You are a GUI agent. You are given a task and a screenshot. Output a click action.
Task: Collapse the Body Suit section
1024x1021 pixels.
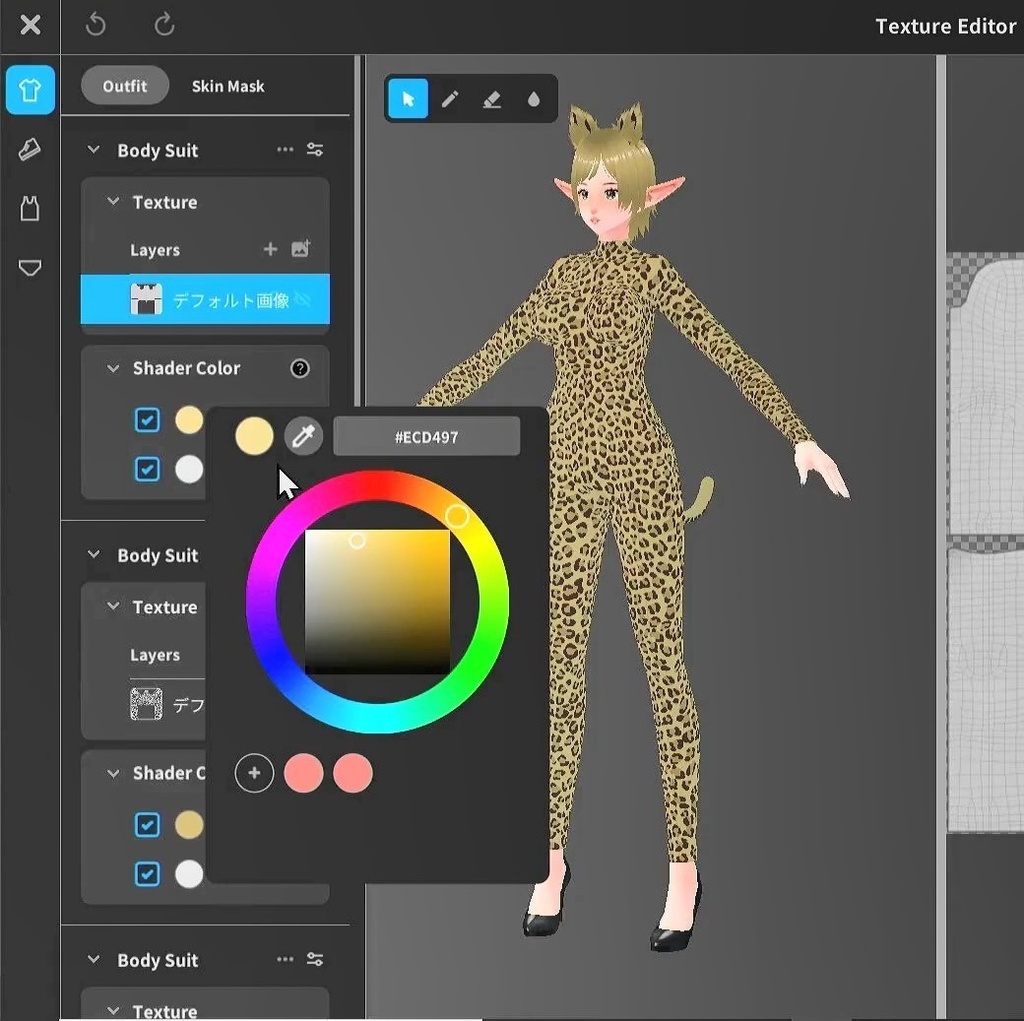[x=93, y=150]
